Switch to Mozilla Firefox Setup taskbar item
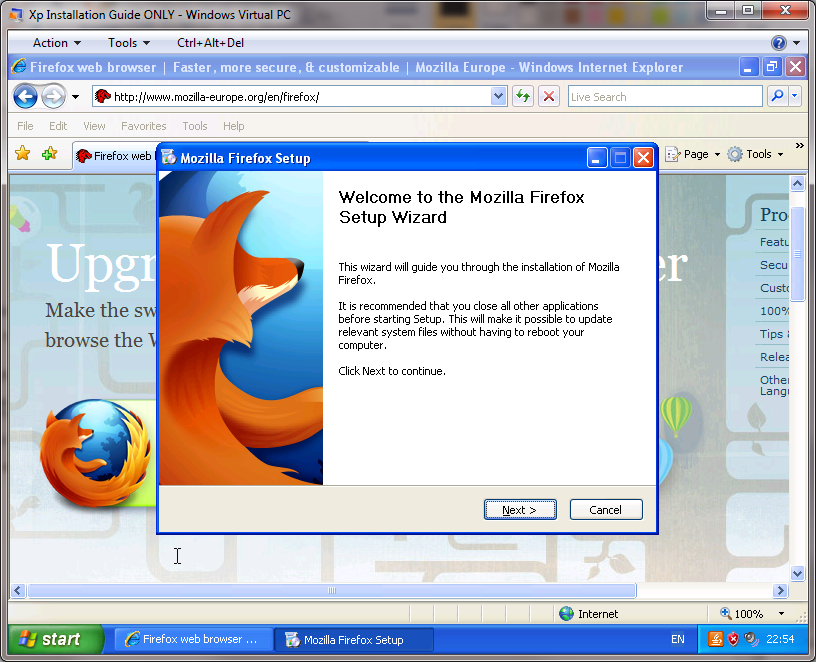816x662 pixels. 354,640
